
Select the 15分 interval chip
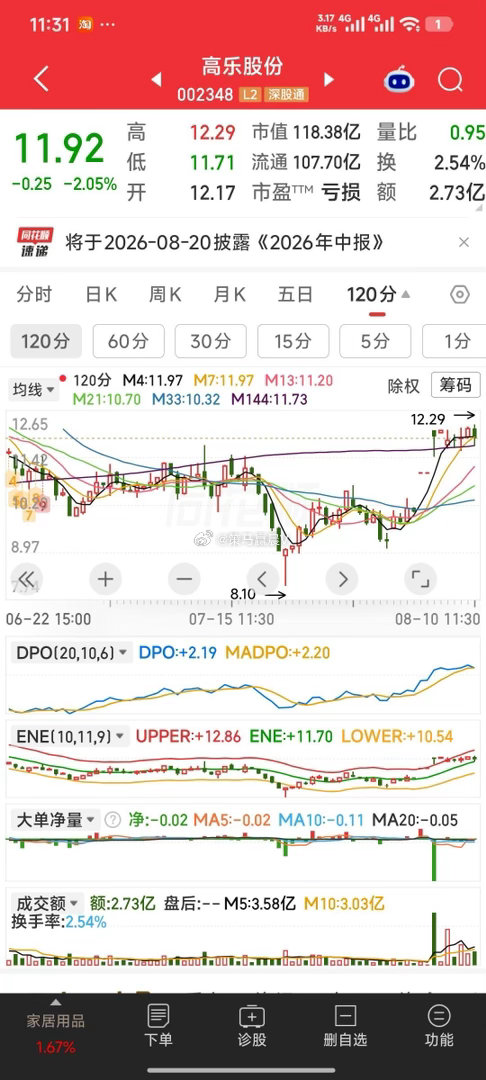(x=293, y=341)
